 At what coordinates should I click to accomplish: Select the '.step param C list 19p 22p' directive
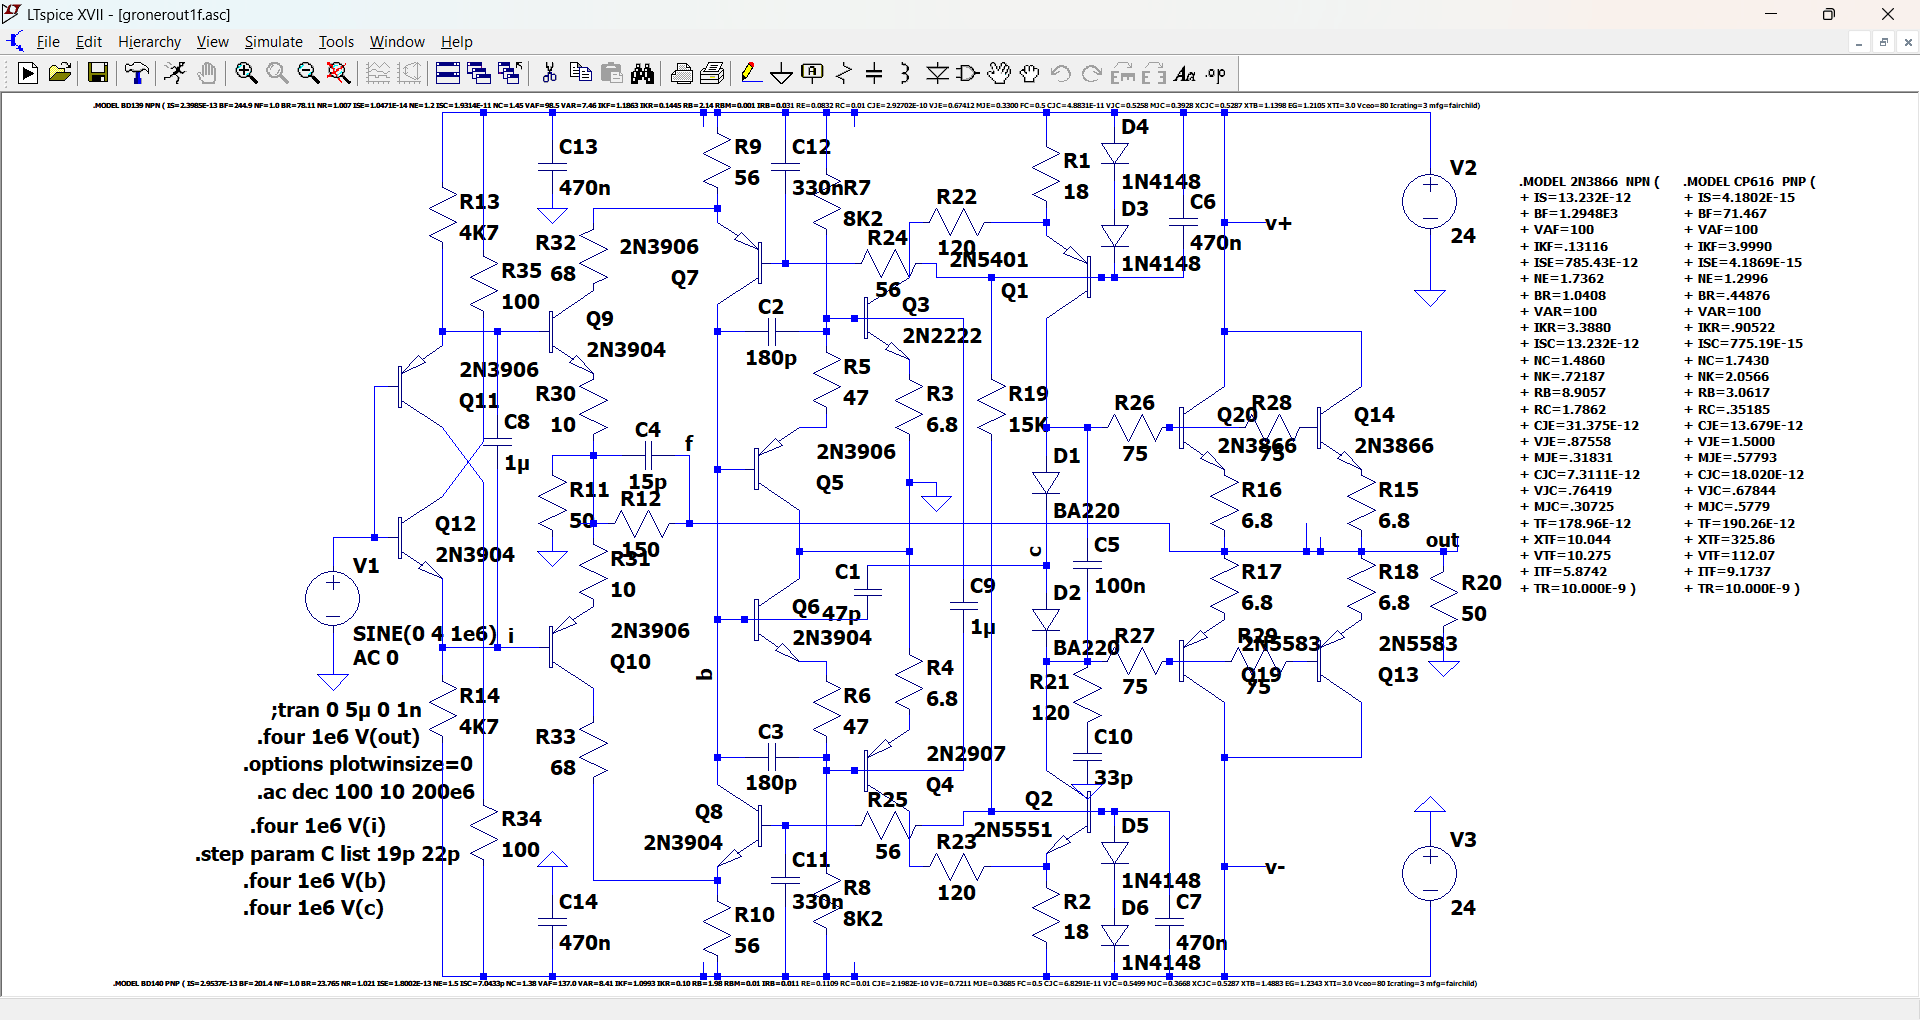pyautogui.click(x=327, y=854)
